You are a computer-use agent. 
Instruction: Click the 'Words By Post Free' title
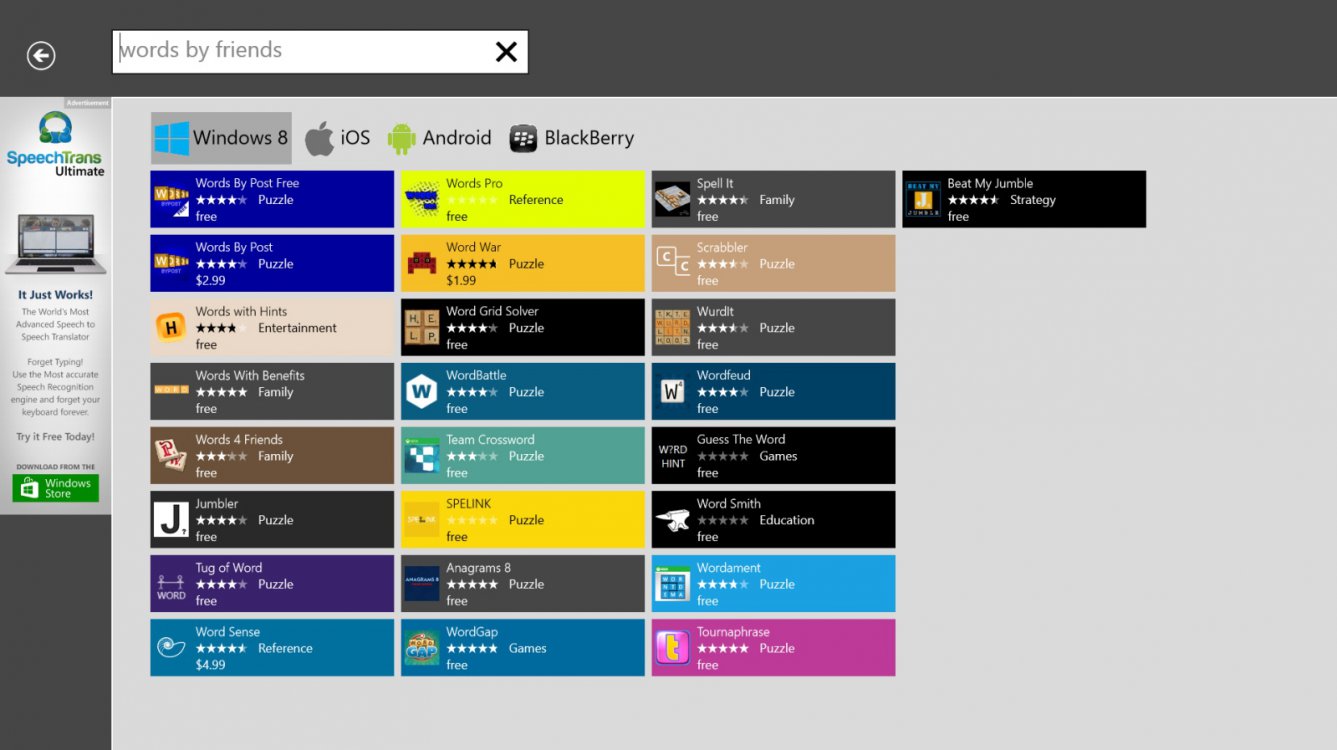point(247,183)
